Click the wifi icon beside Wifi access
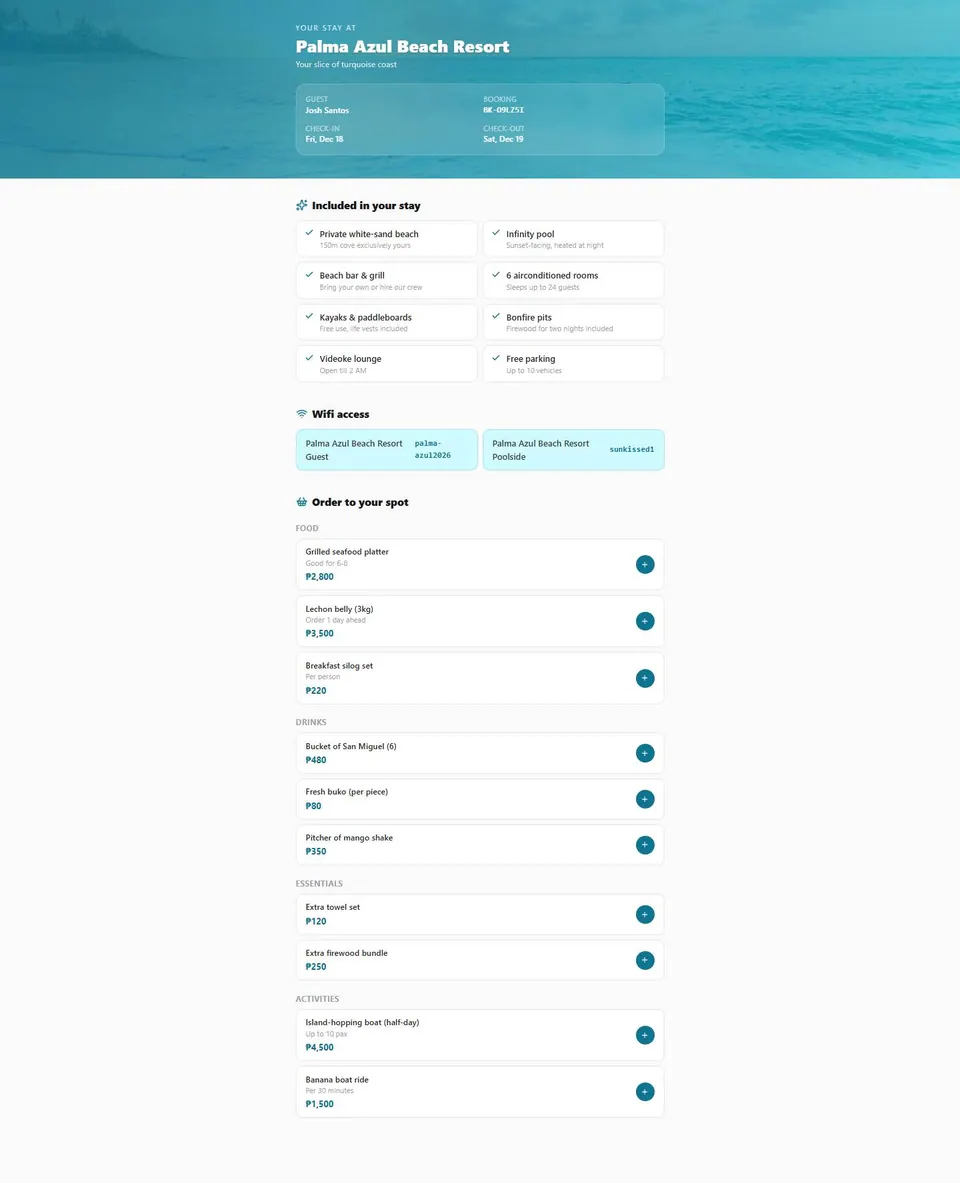Screen dimensions: 960x1183 (301, 414)
